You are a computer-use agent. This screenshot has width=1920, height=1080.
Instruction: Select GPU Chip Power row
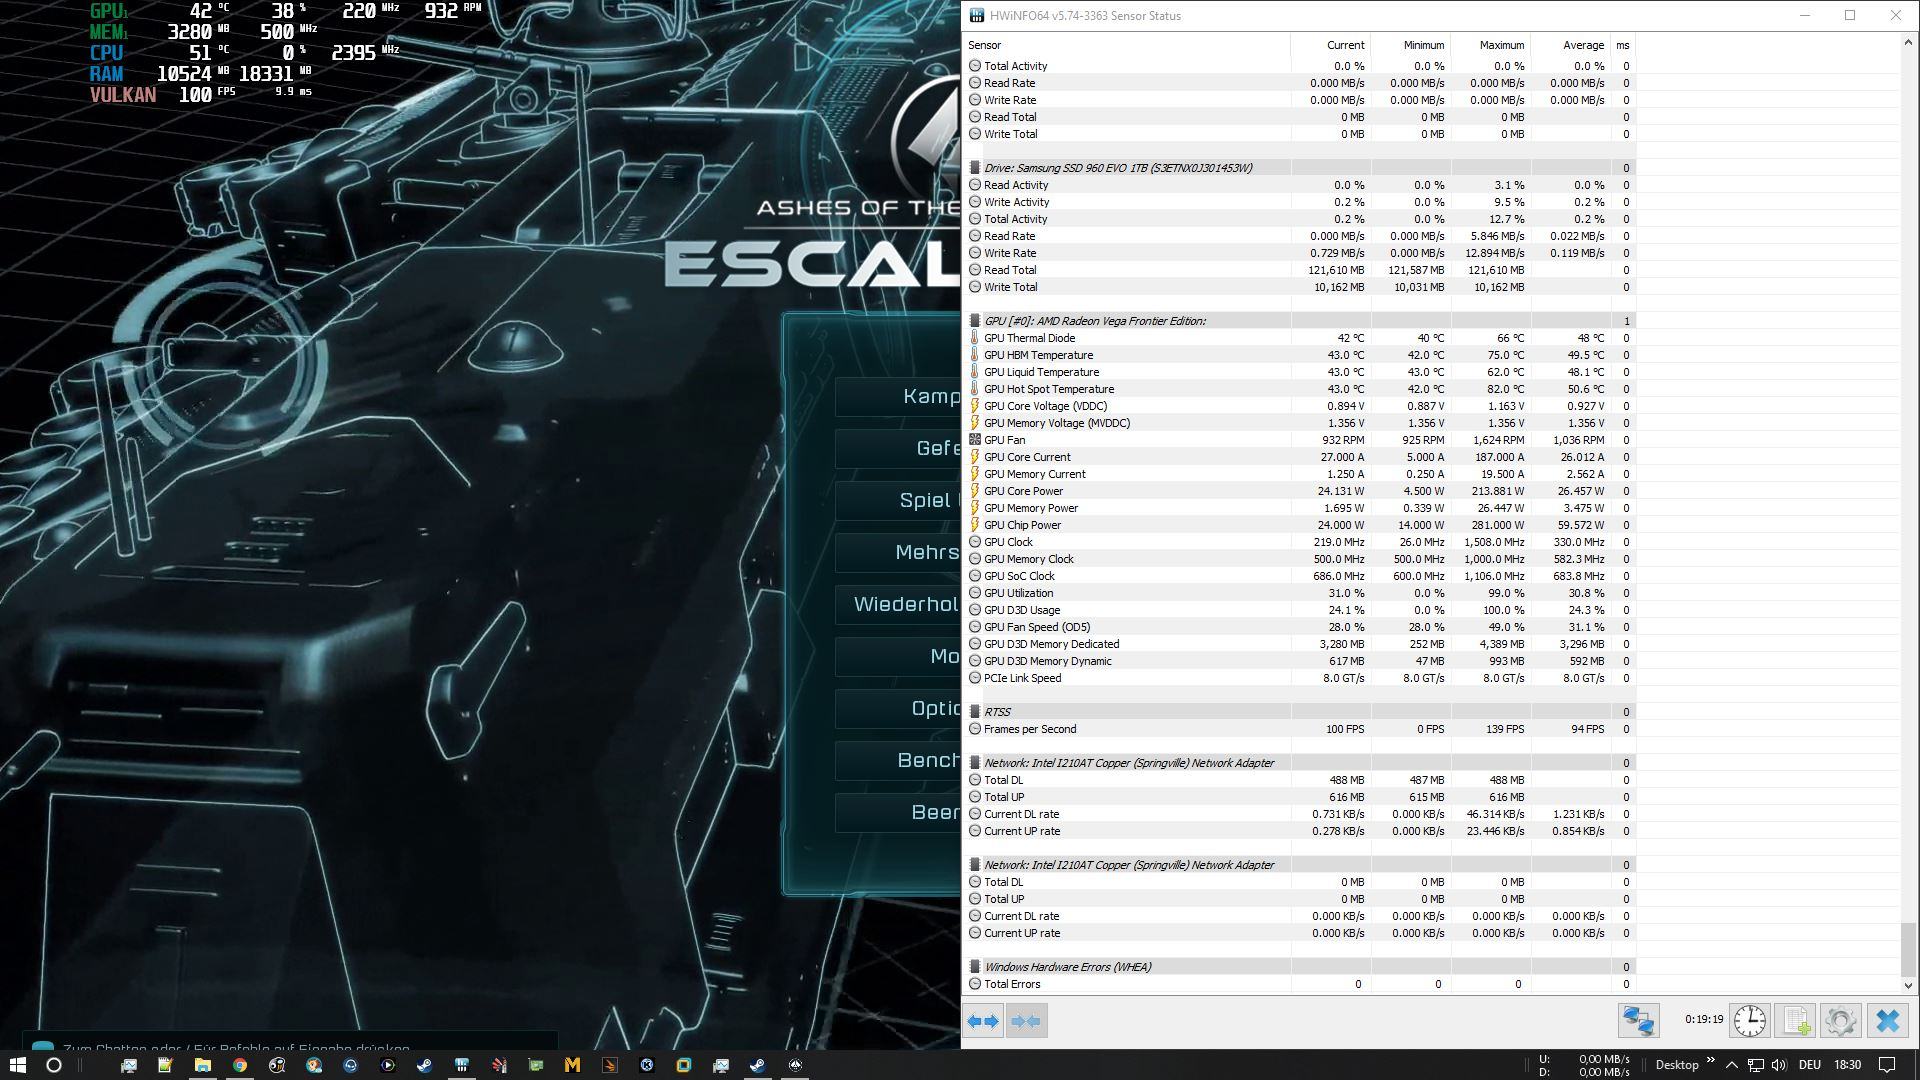[x=1300, y=525]
